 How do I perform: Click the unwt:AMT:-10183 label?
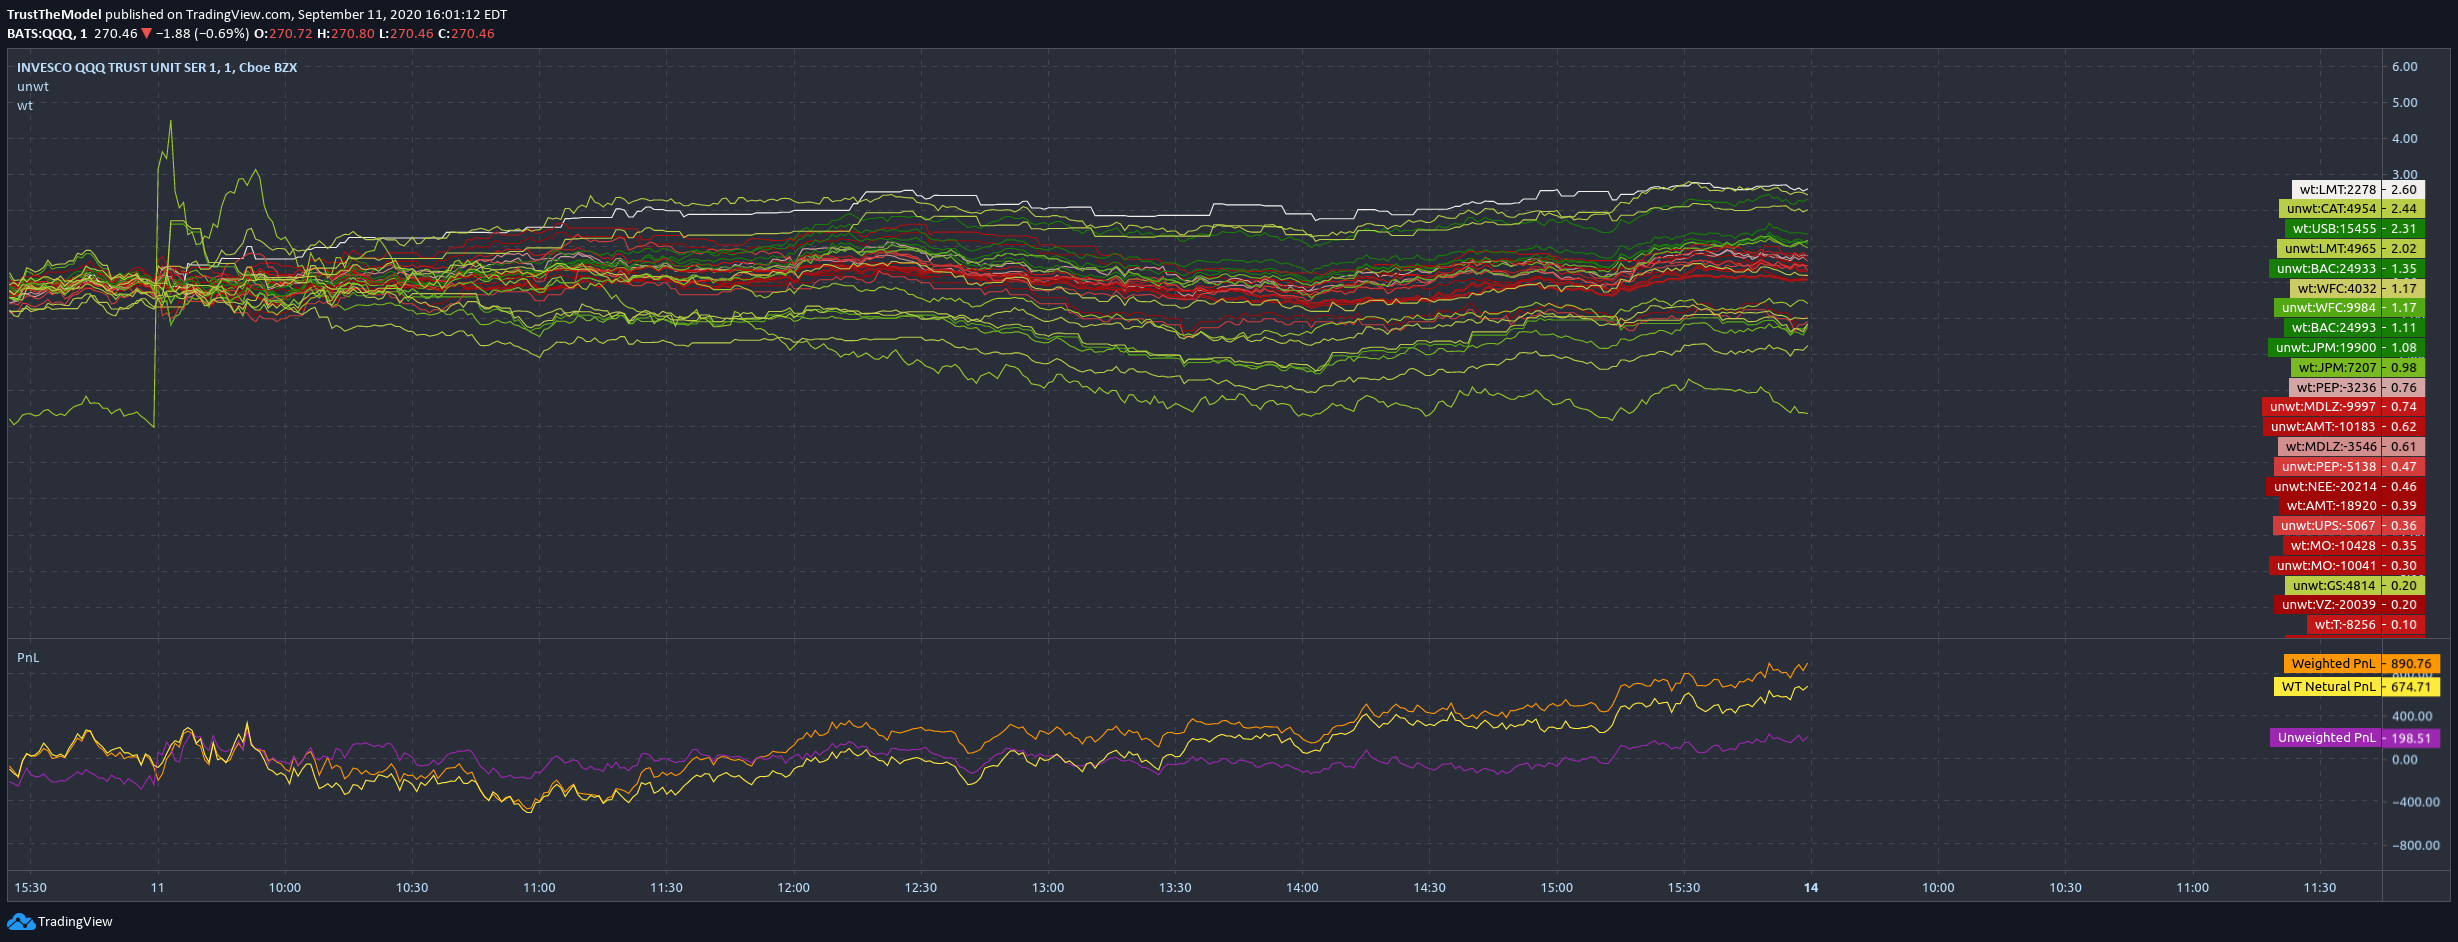(x=2323, y=427)
